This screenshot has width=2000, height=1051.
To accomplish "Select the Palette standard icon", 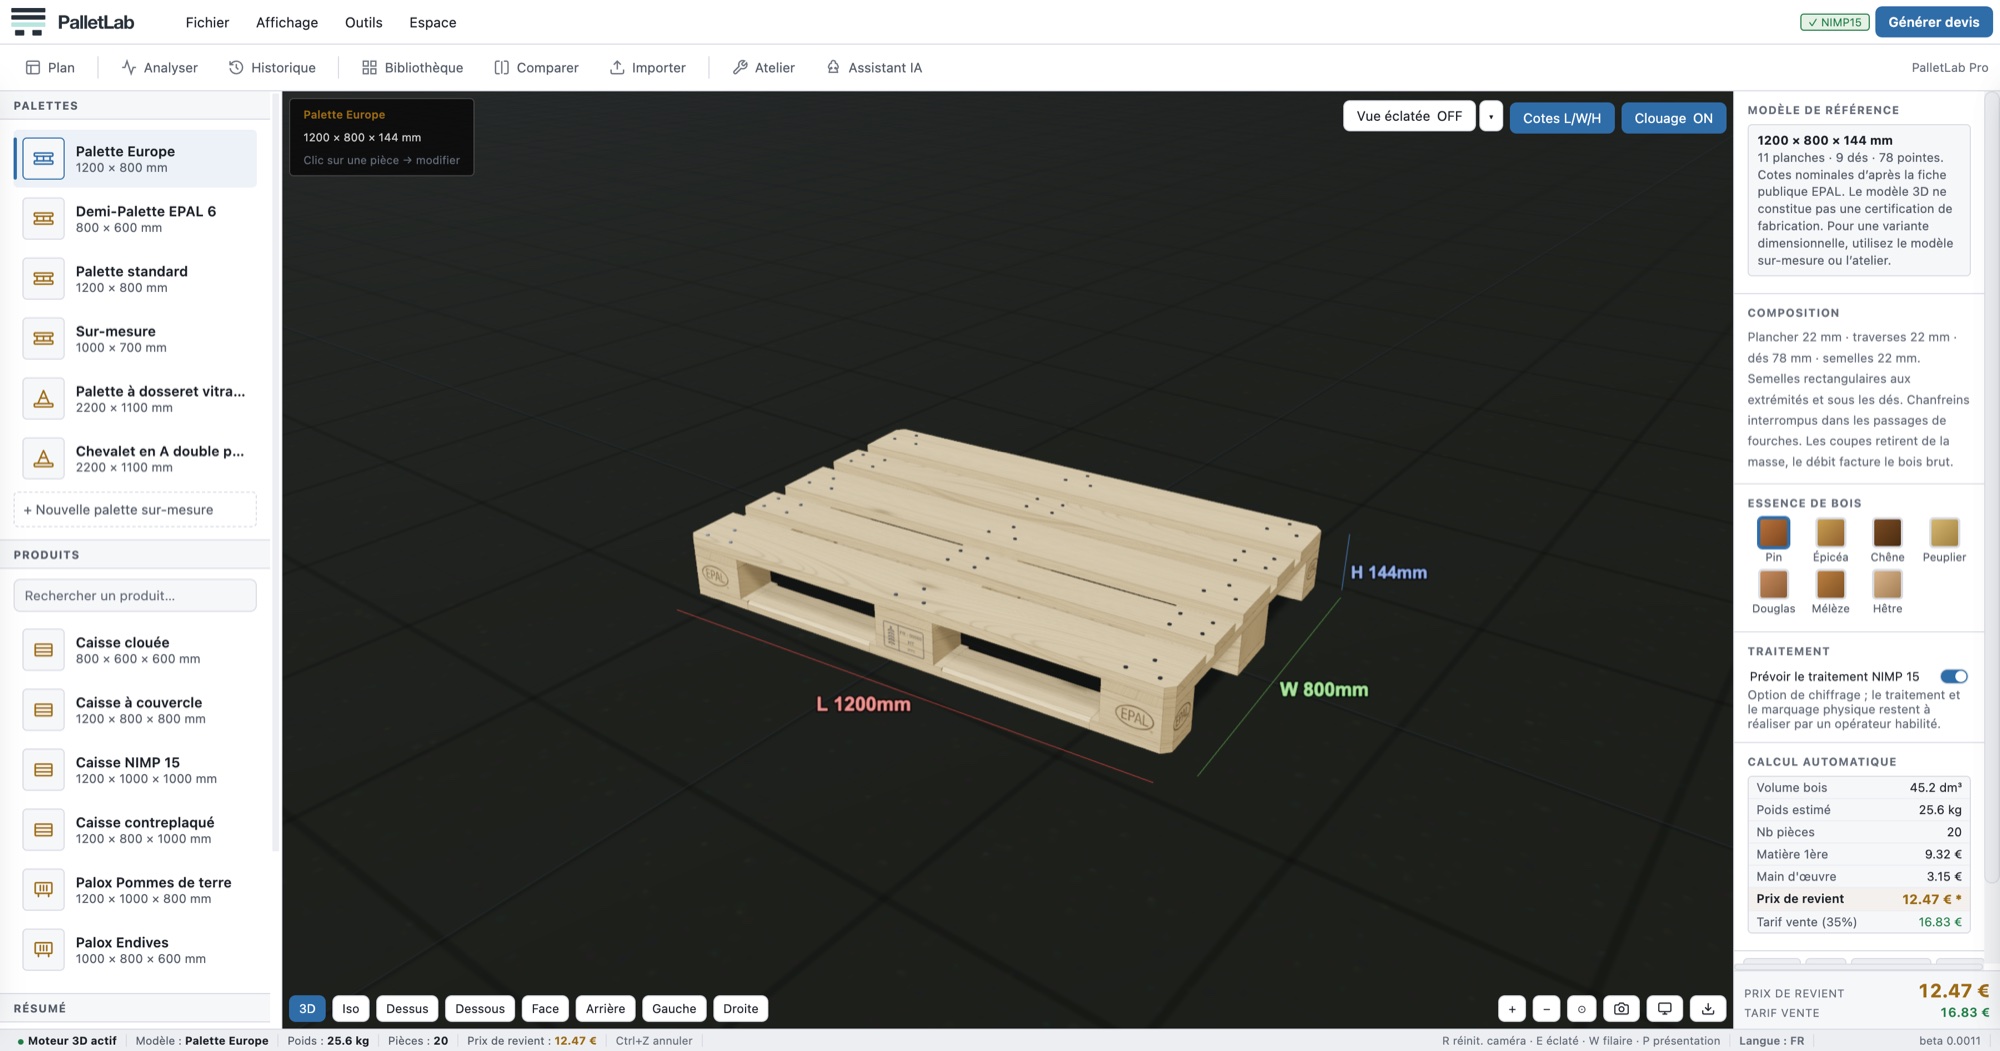I will (x=43, y=278).
